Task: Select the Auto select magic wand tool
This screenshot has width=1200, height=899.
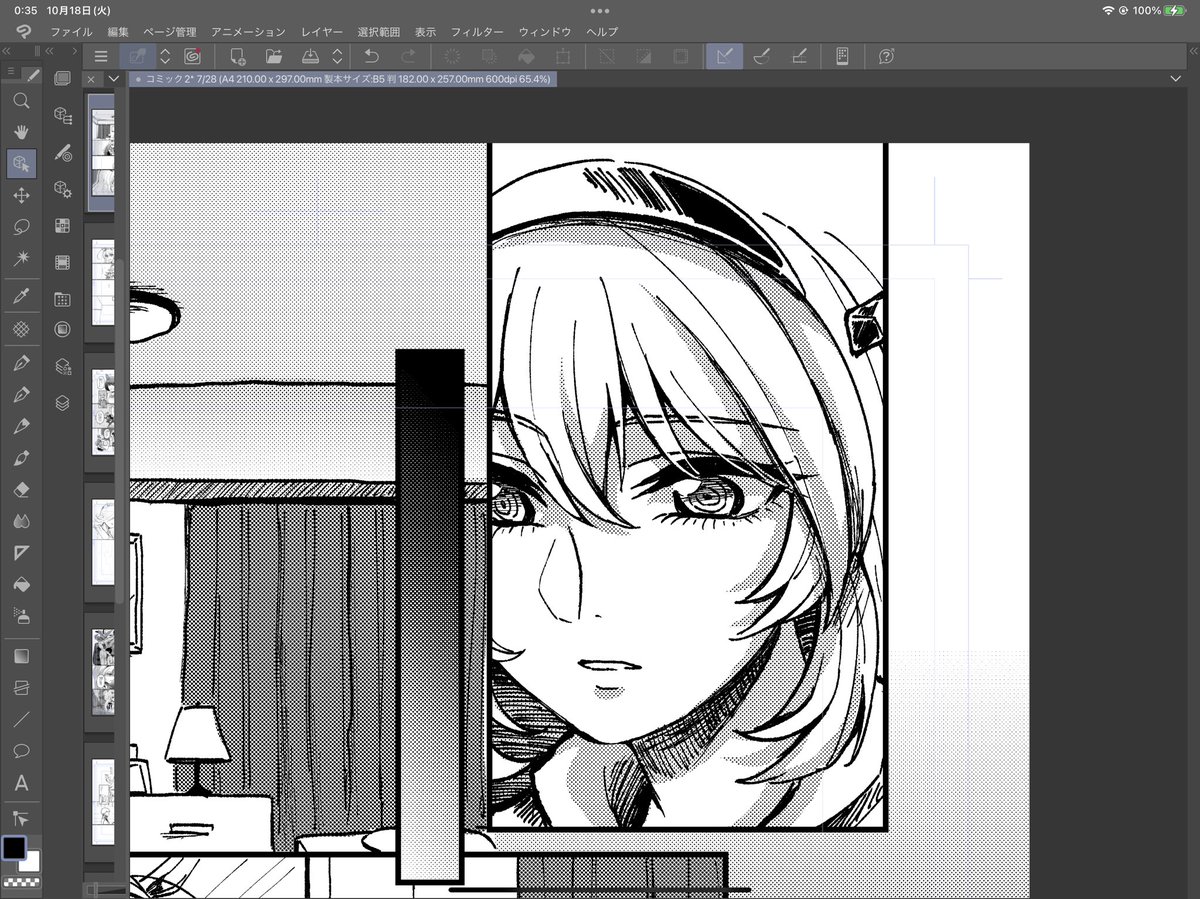Action: pos(21,259)
